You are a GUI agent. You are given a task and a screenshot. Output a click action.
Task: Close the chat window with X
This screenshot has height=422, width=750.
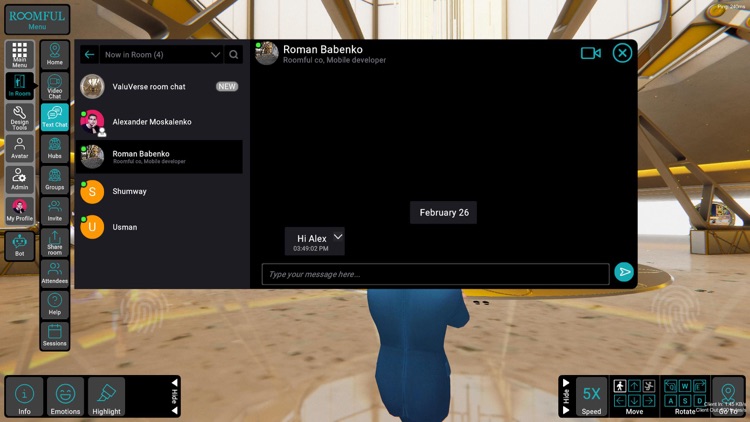point(622,53)
